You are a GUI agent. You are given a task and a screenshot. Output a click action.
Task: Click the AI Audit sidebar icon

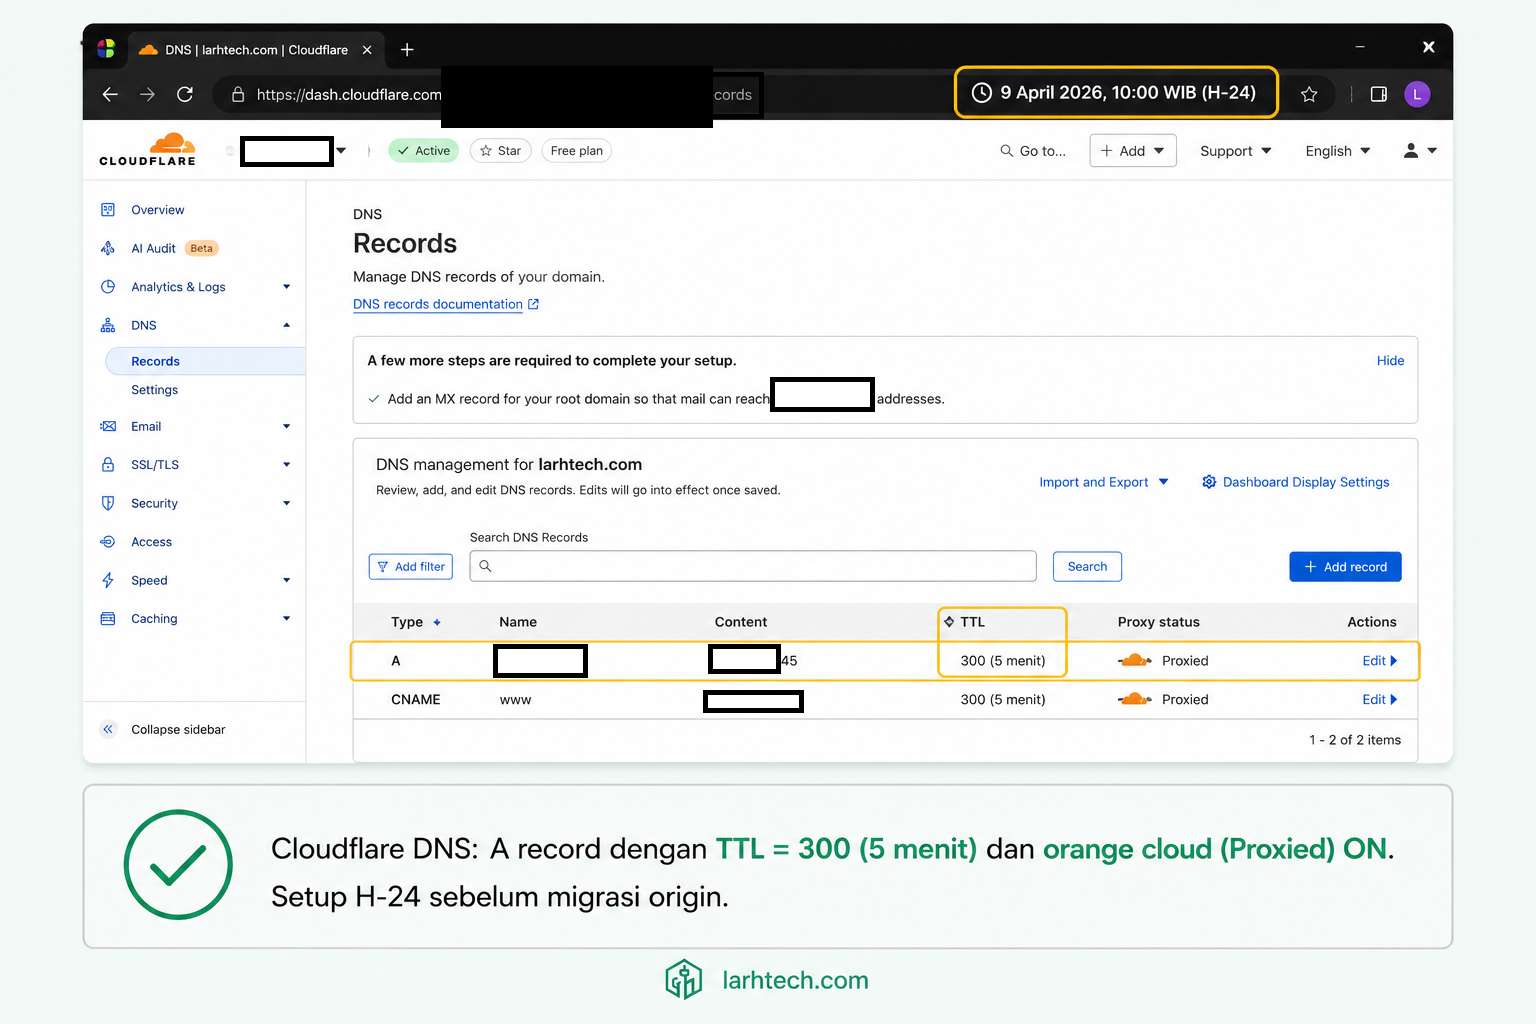108,248
